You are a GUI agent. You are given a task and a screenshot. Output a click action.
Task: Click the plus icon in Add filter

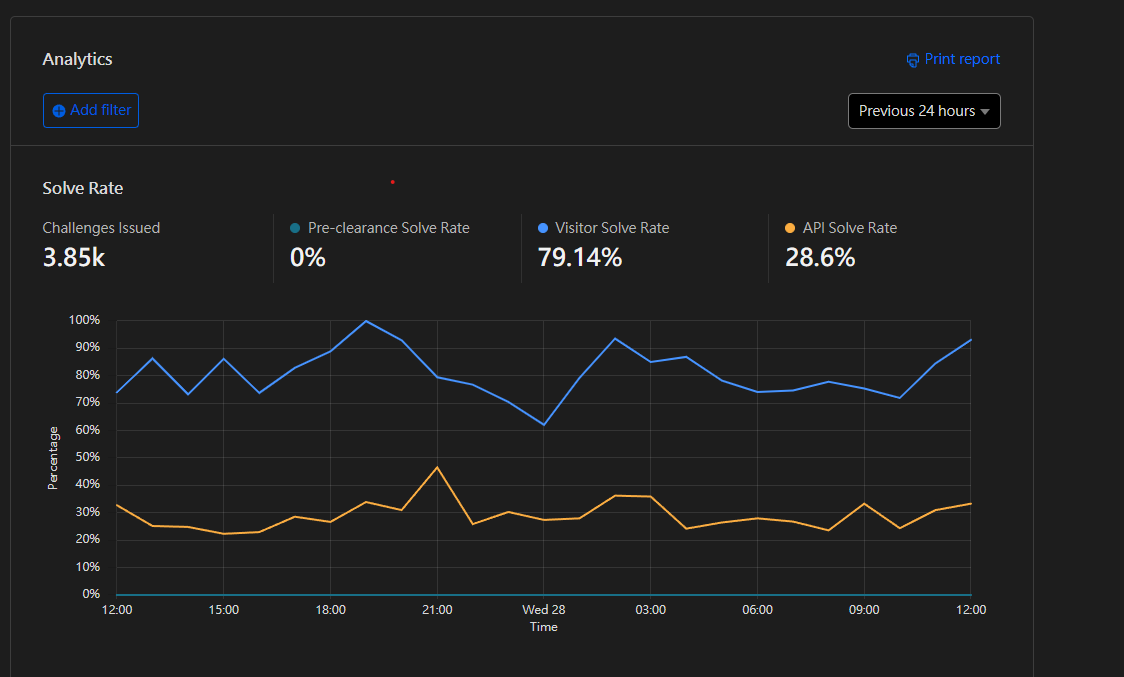(59, 111)
